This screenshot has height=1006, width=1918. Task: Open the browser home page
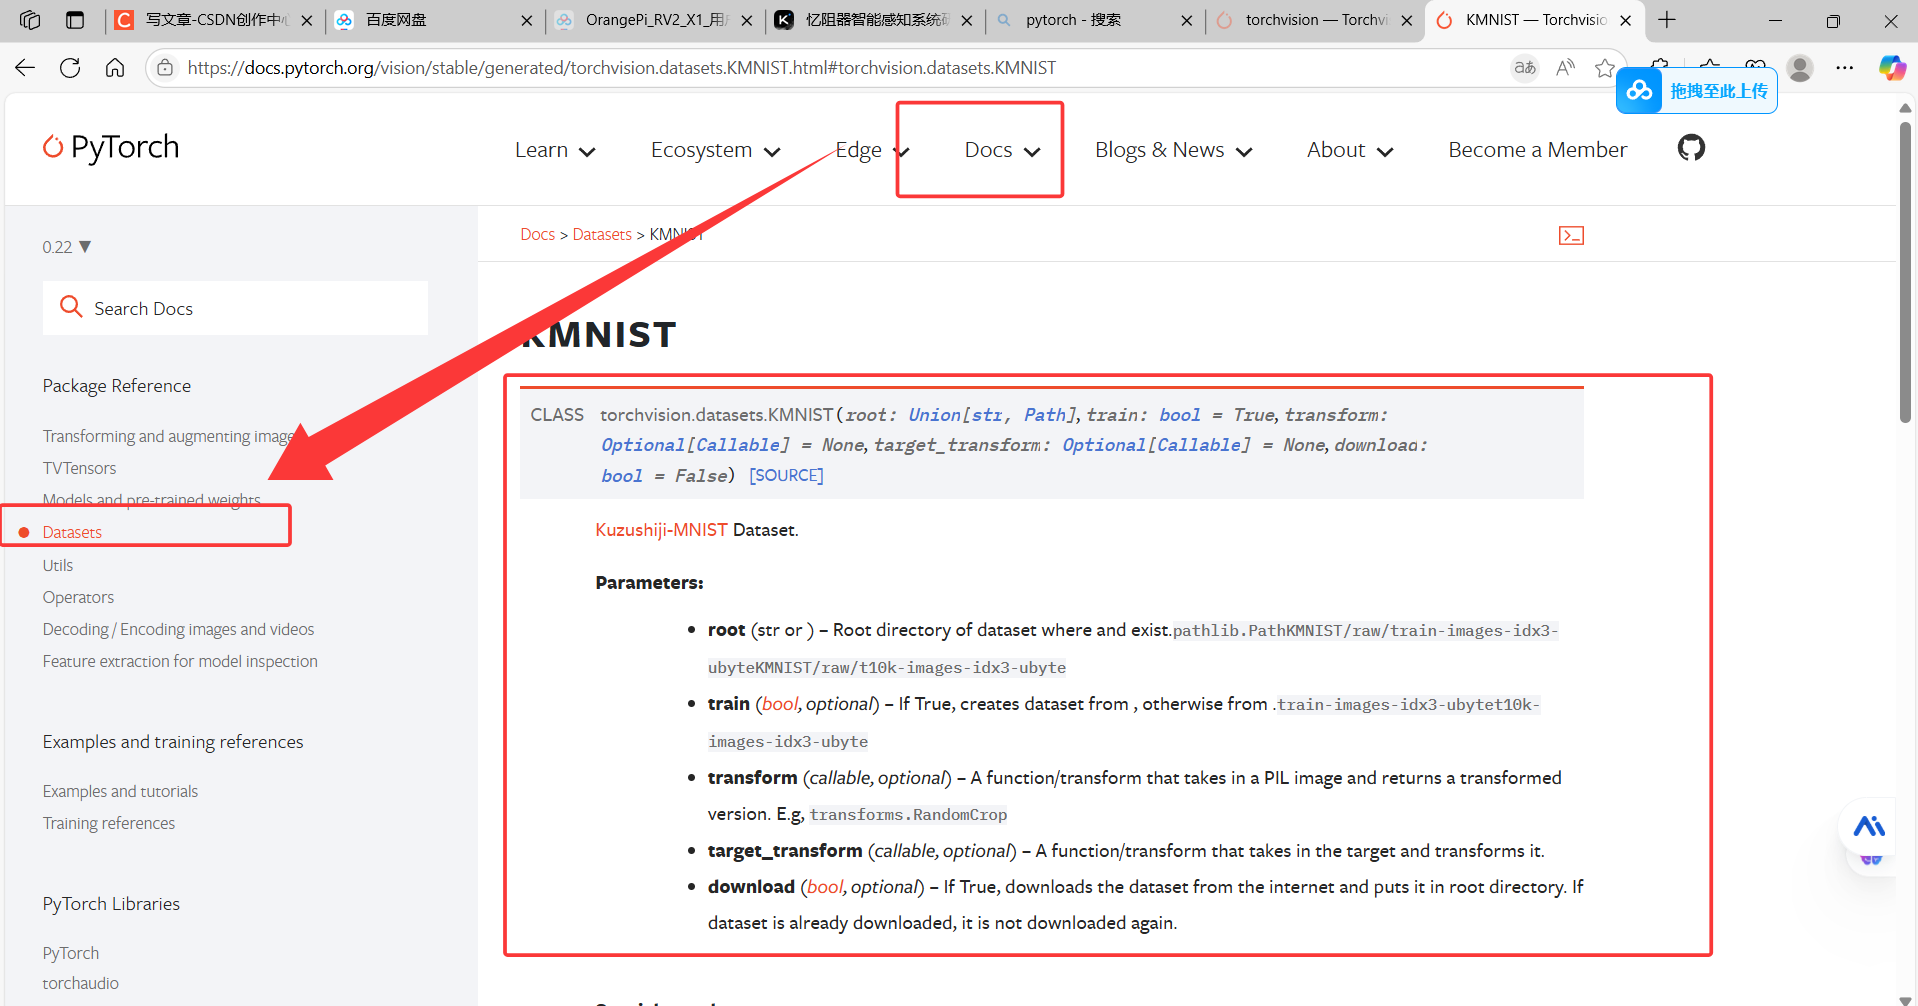[x=115, y=68]
